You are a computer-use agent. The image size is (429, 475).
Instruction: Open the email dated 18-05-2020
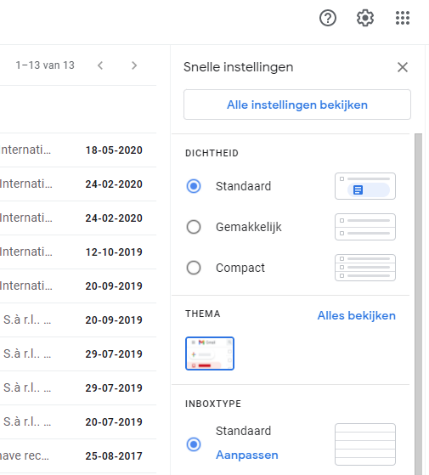pos(78,150)
